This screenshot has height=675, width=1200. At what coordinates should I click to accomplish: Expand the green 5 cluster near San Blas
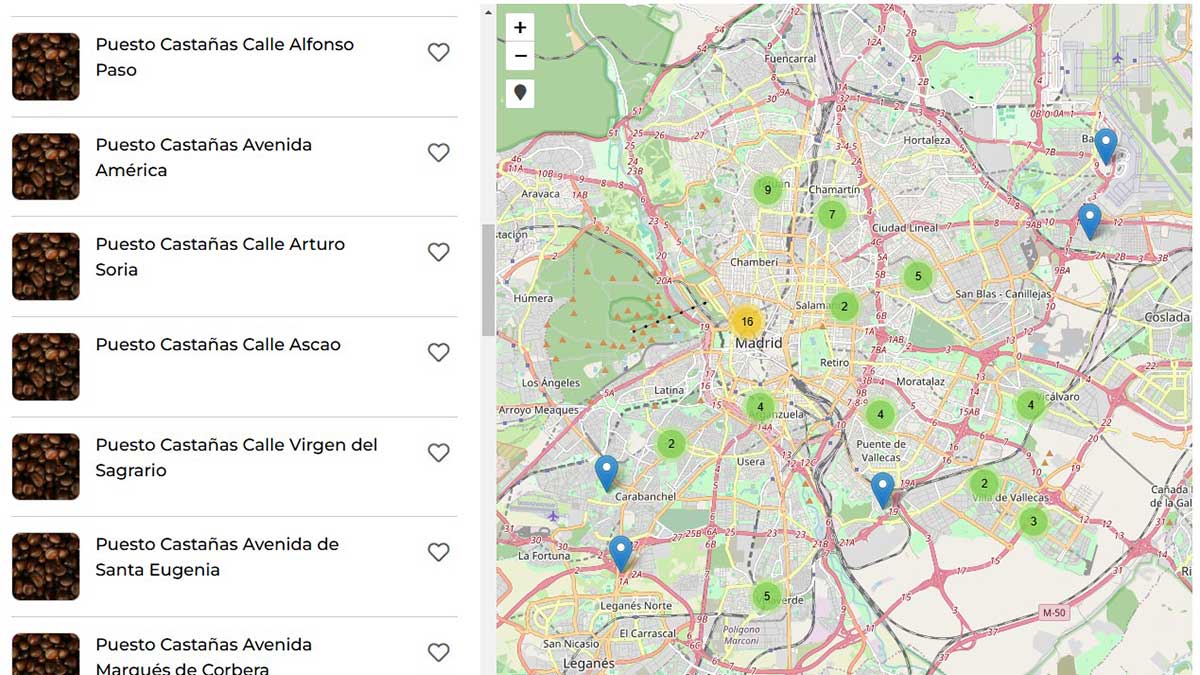917,274
